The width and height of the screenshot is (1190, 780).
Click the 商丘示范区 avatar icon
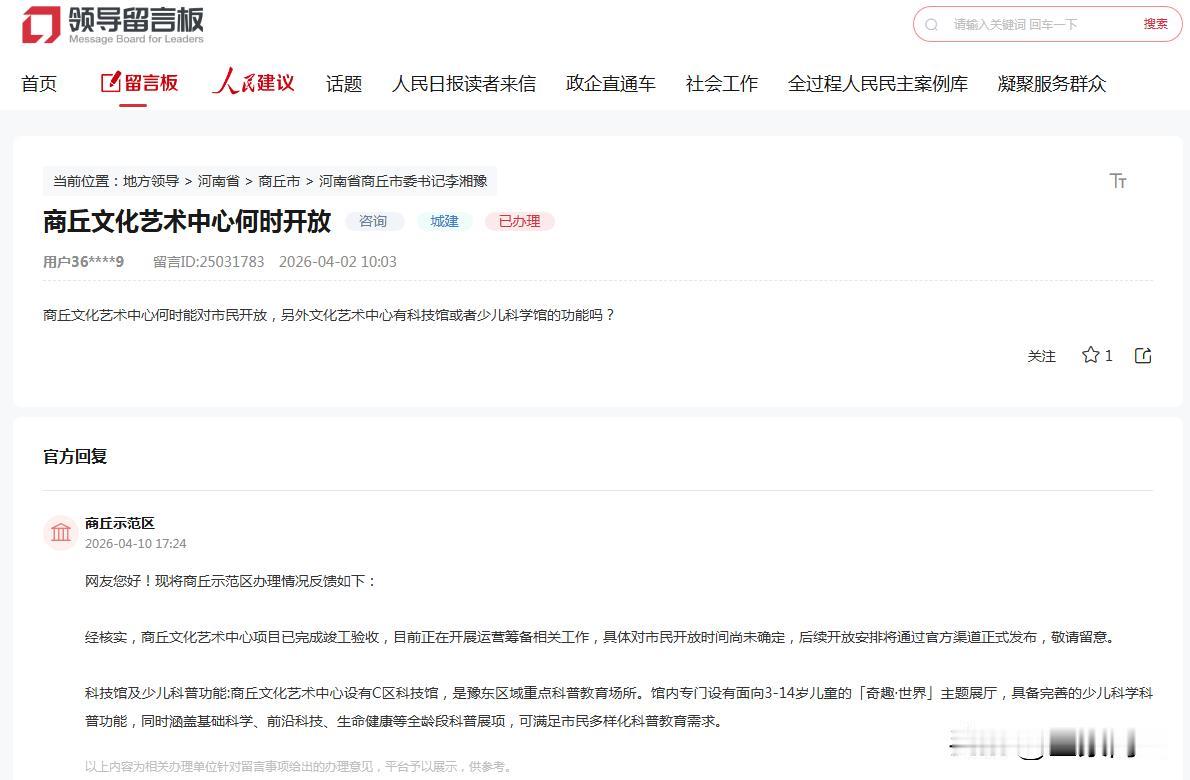60,533
